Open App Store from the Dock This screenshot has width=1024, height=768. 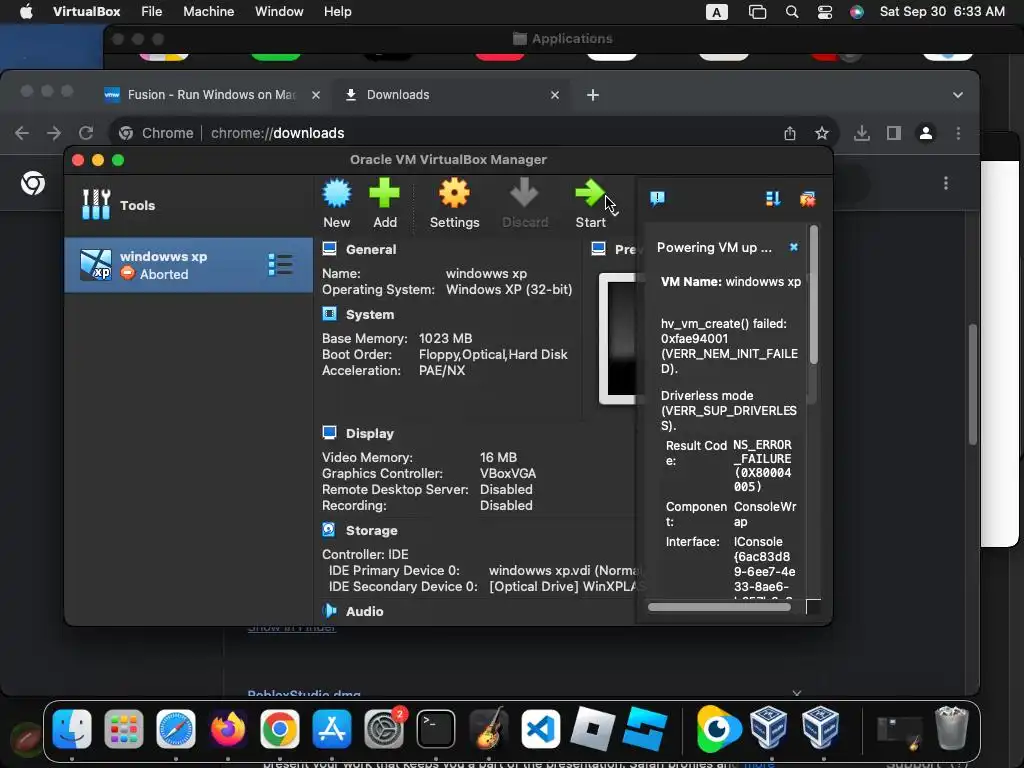pyautogui.click(x=332, y=729)
